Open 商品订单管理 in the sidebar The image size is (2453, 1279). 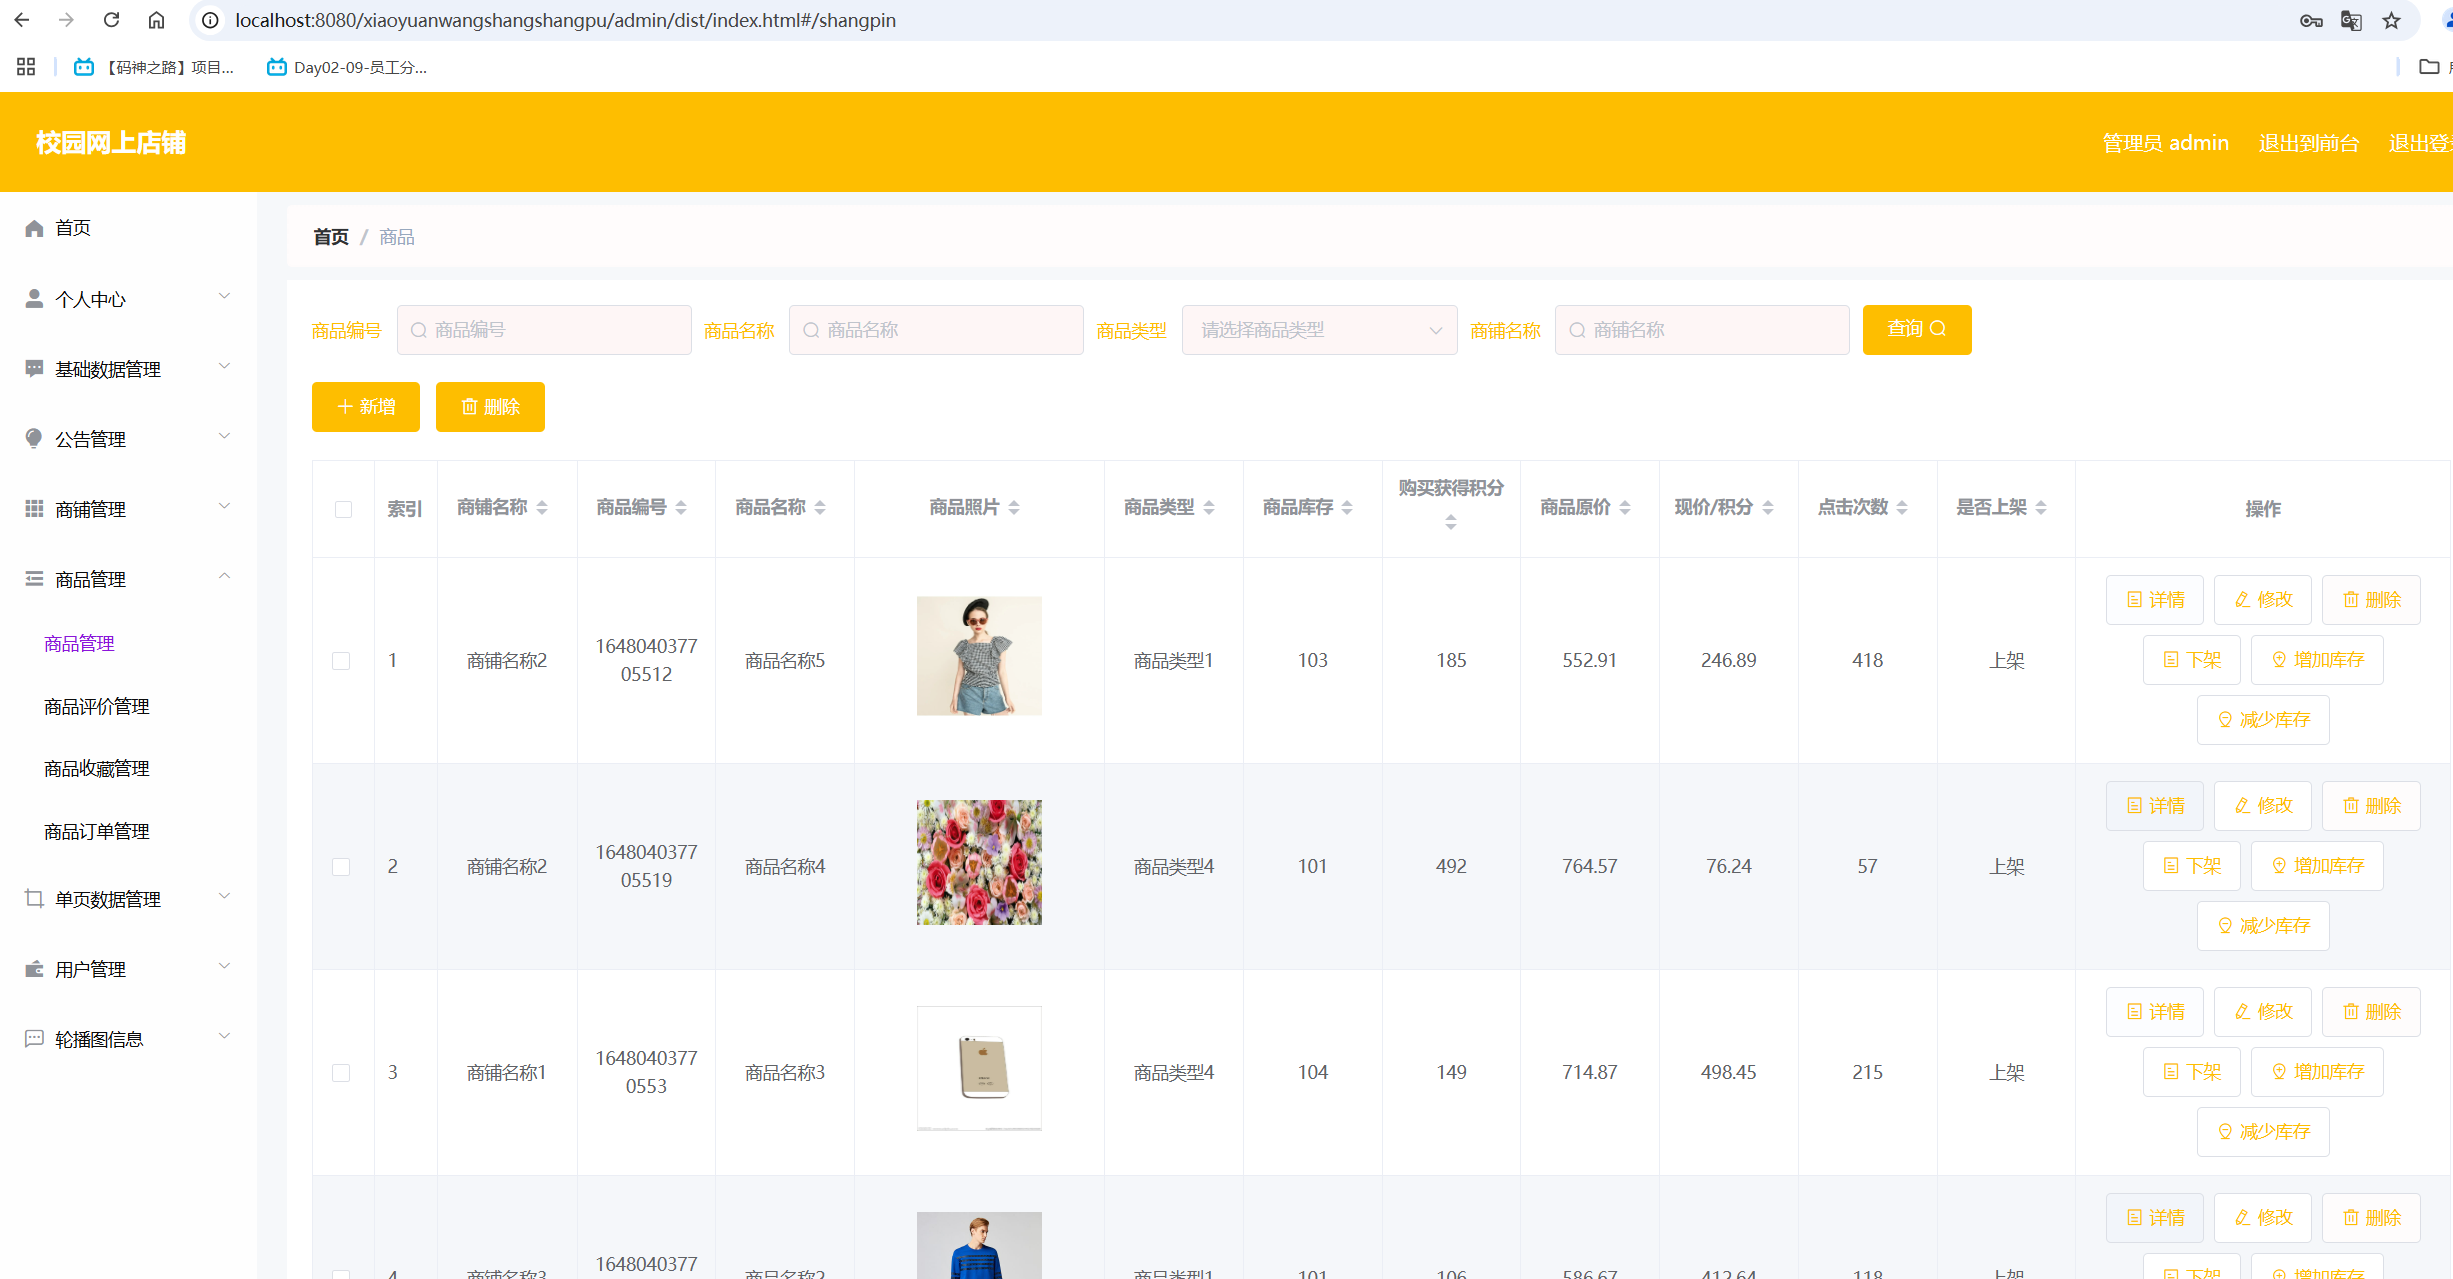[x=97, y=831]
